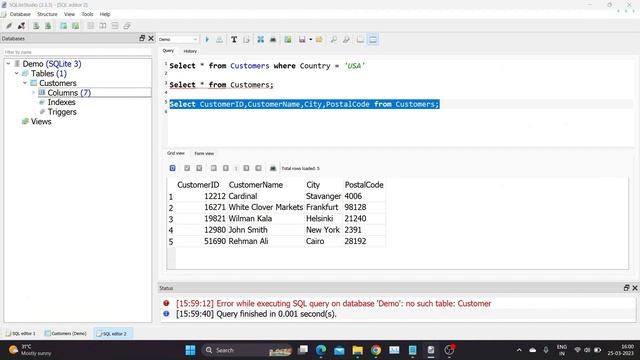Click the green database icon in main toolbar
Viewport: 640px width, 360px height.
pos(48,26)
